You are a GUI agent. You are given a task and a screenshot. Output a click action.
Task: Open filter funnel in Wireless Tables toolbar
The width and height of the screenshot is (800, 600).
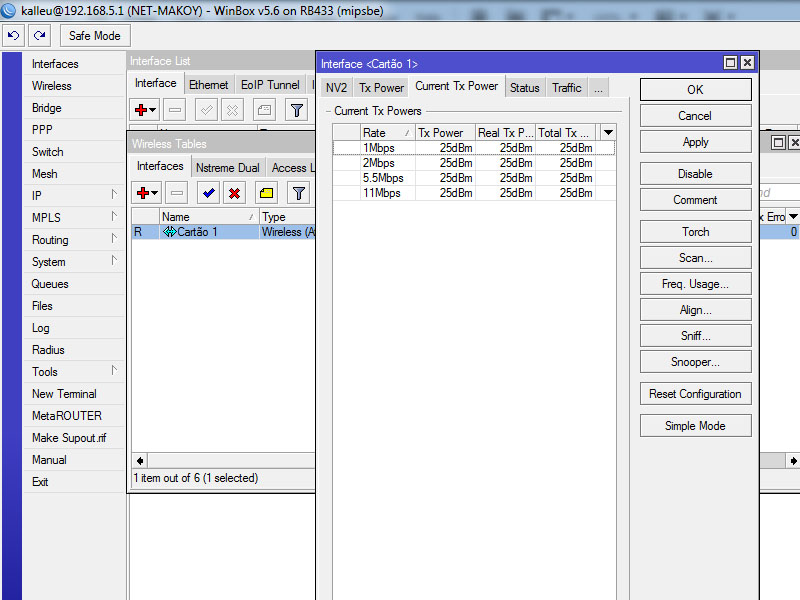pos(297,193)
